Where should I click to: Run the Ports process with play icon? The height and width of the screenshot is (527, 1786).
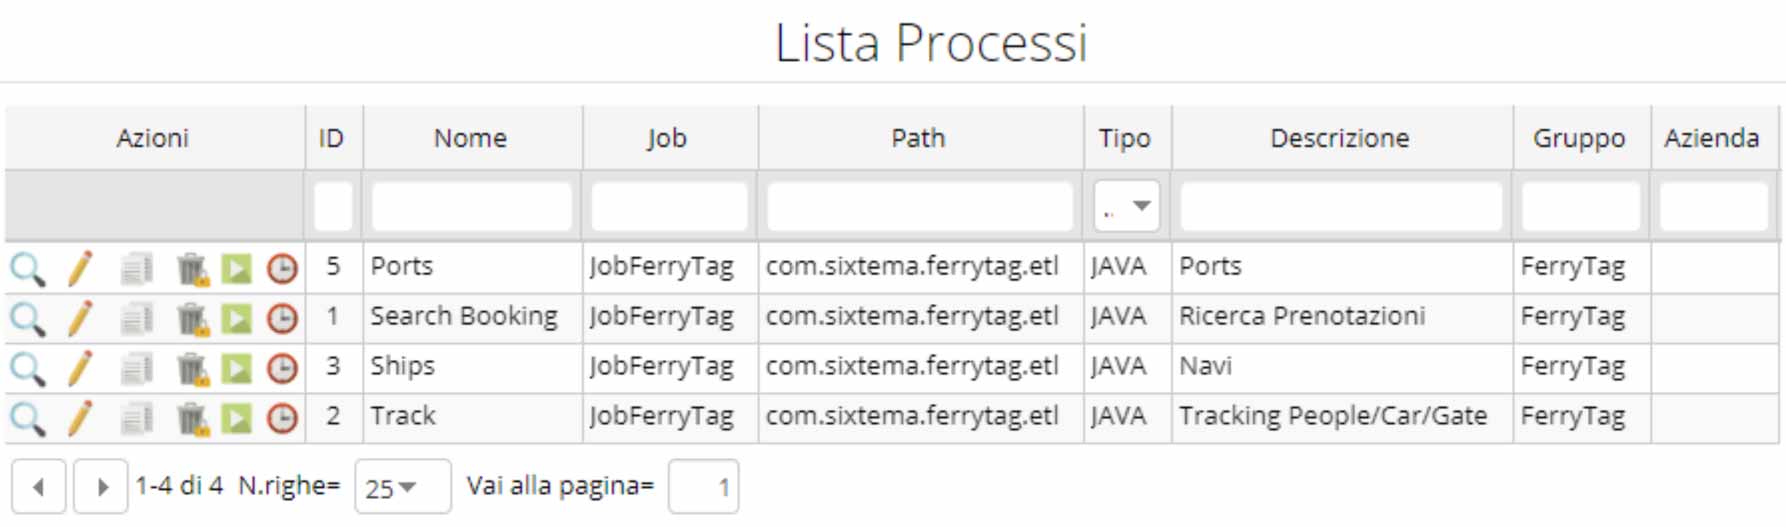tap(237, 269)
